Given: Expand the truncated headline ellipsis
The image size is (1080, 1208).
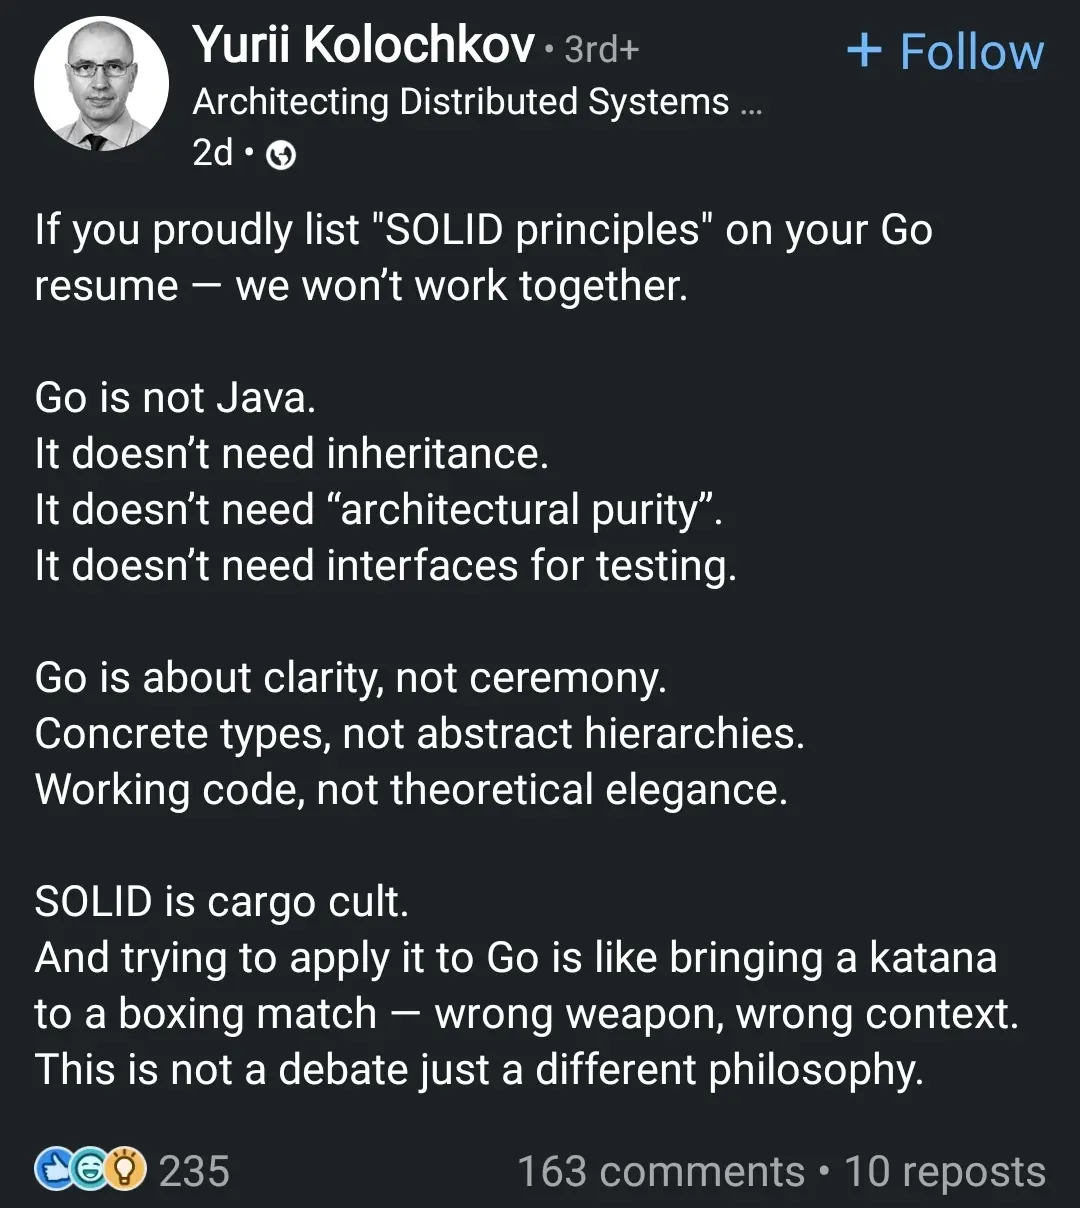Looking at the screenshot, I should pyautogui.click(x=751, y=106).
